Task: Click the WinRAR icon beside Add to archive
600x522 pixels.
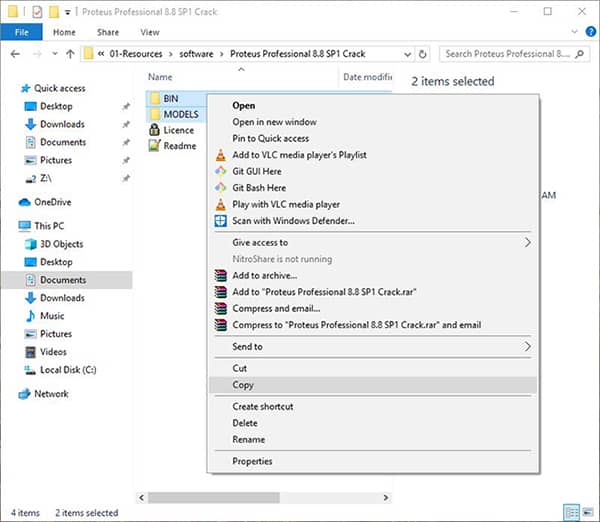Action: tap(221, 276)
